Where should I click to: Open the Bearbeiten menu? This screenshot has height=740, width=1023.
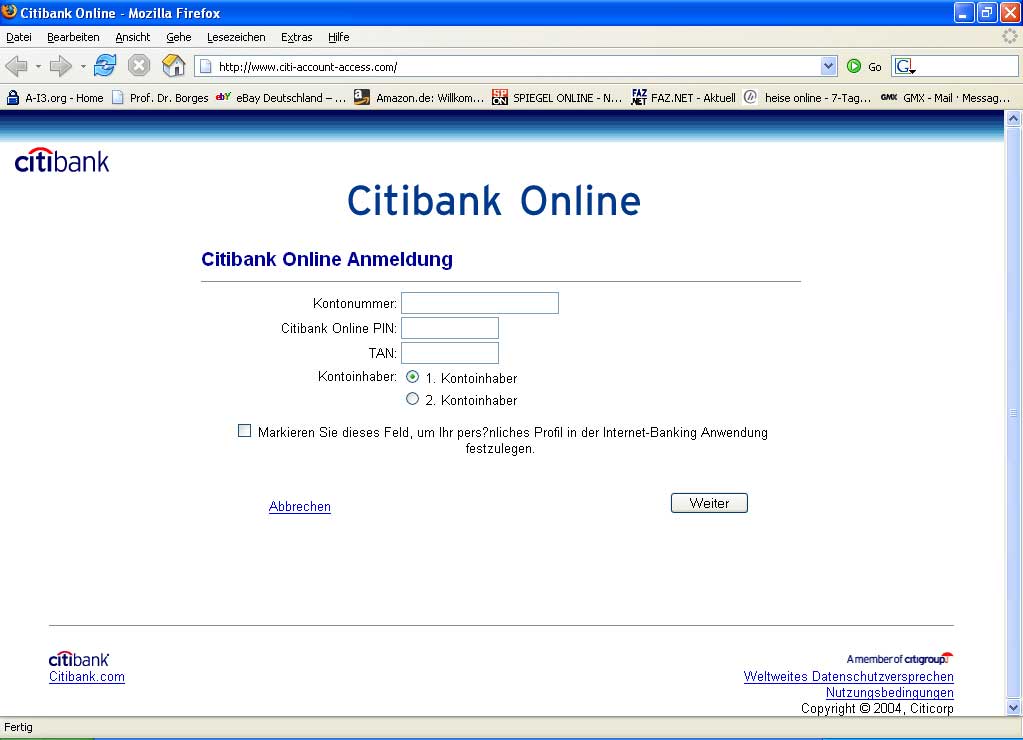click(73, 37)
